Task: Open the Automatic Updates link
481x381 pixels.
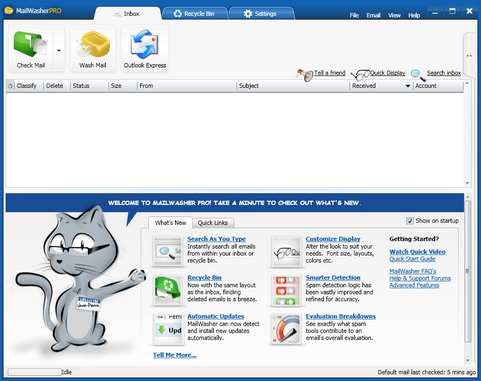Action: pyautogui.click(x=216, y=316)
